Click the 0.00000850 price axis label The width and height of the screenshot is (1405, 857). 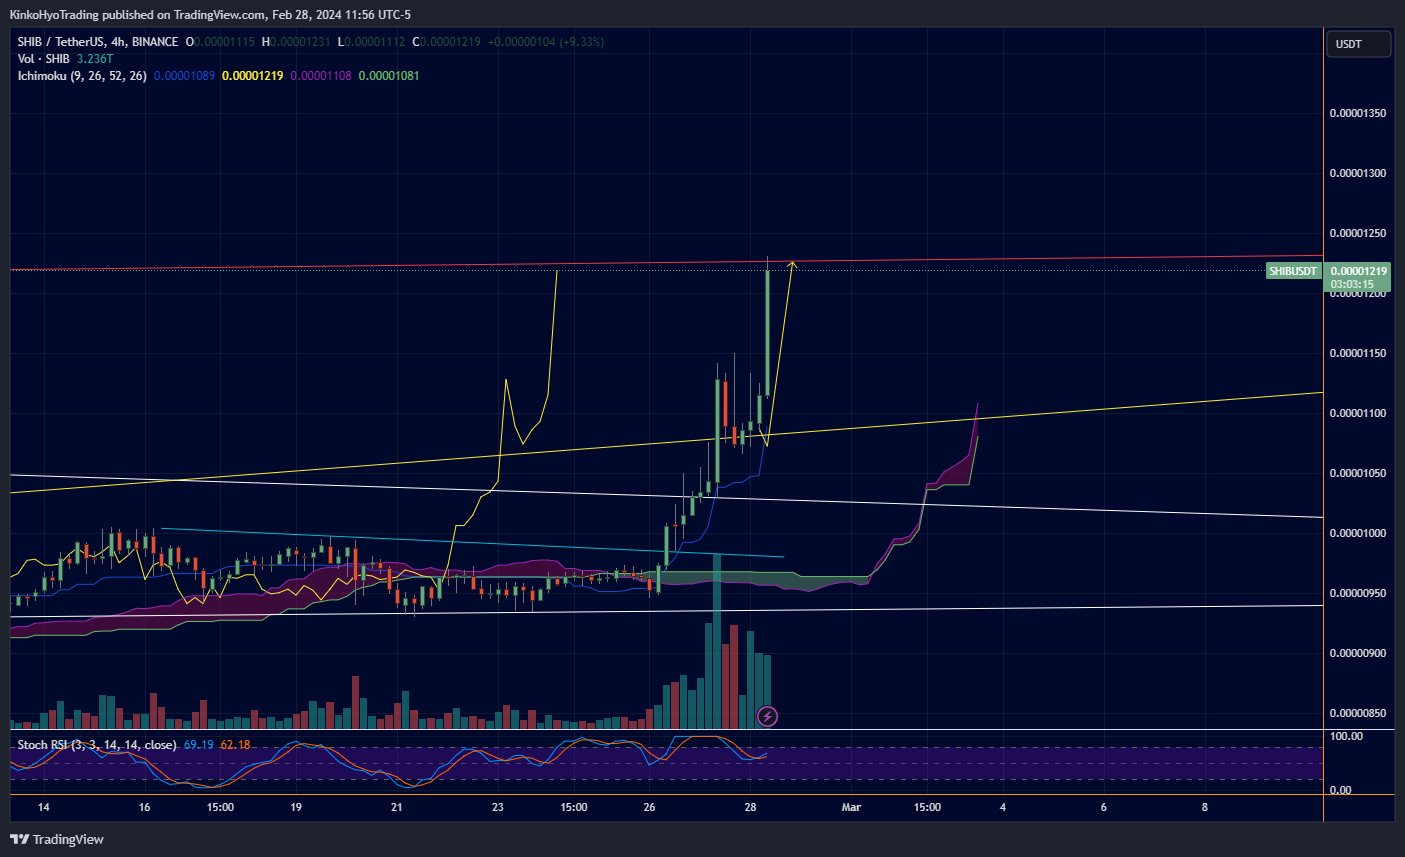click(1358, 713)
